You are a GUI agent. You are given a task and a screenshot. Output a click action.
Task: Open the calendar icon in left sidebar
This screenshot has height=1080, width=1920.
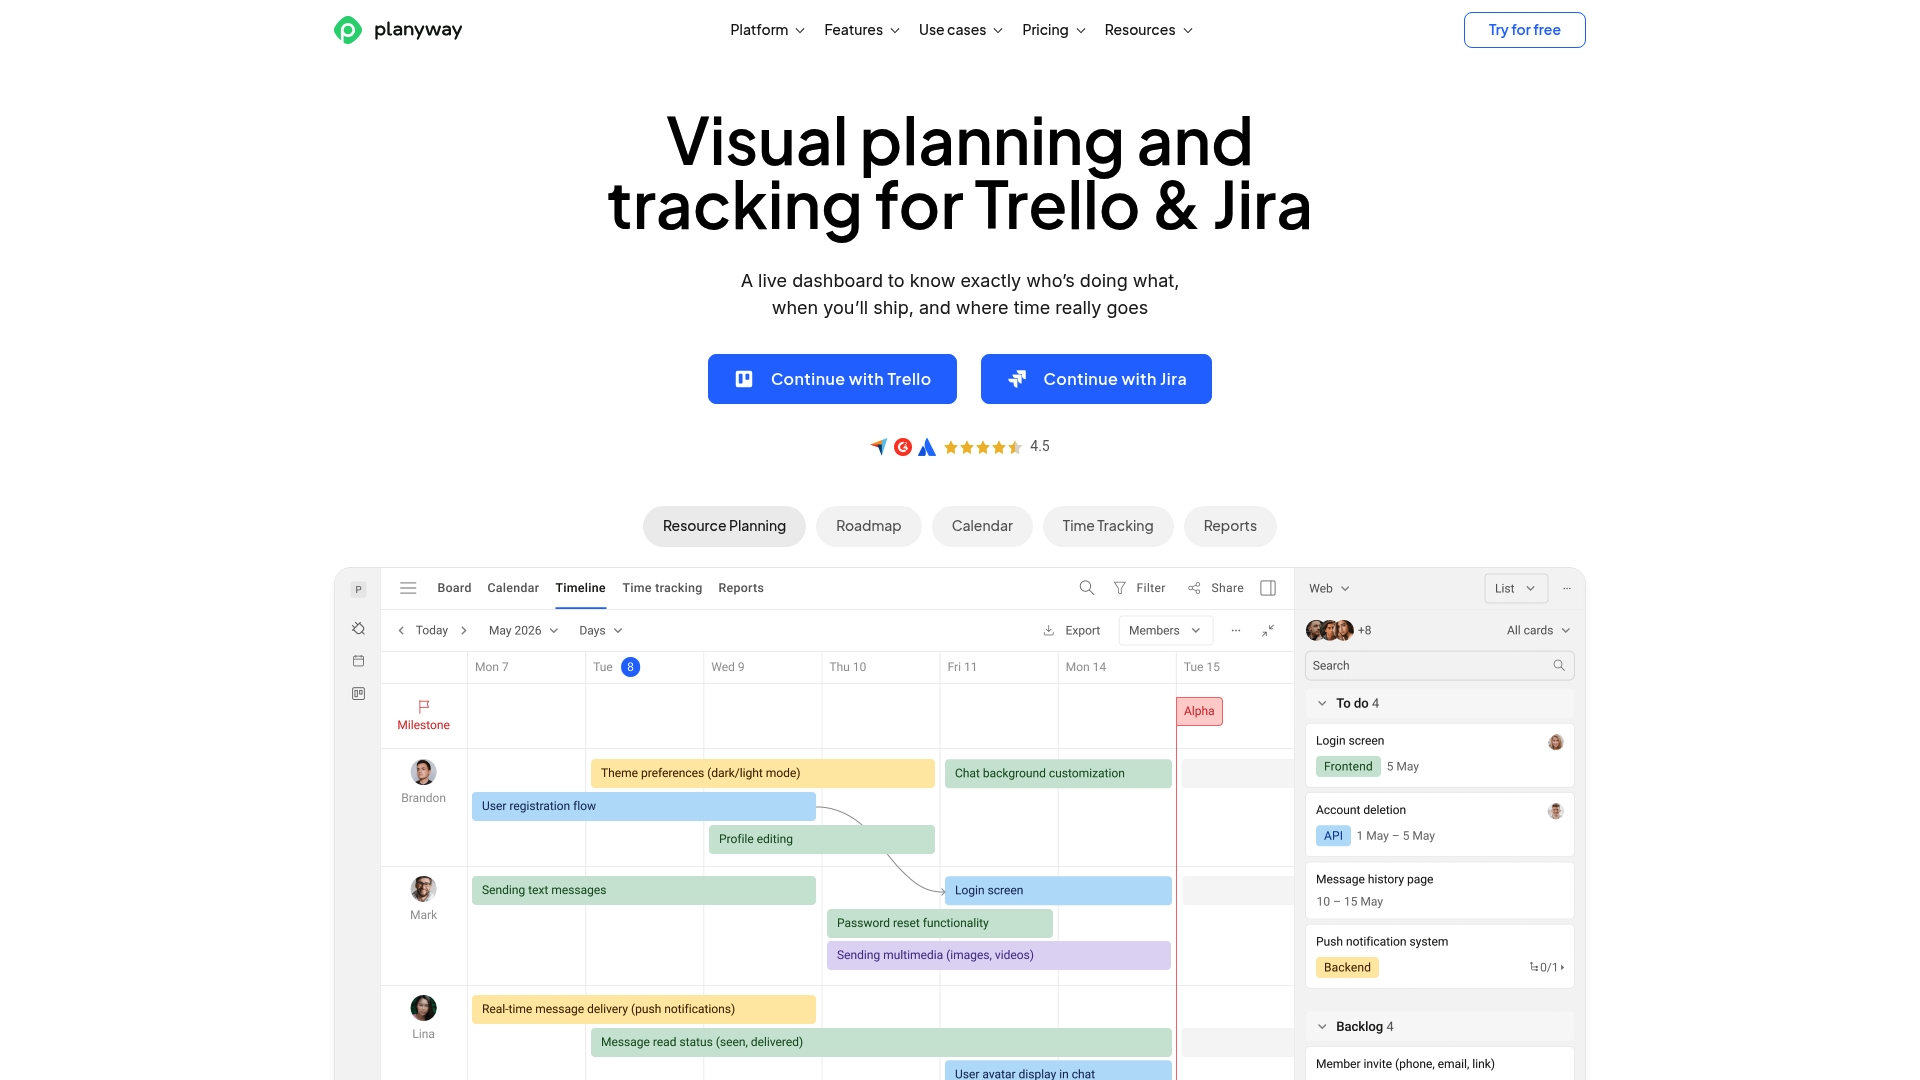coord(358,661)
